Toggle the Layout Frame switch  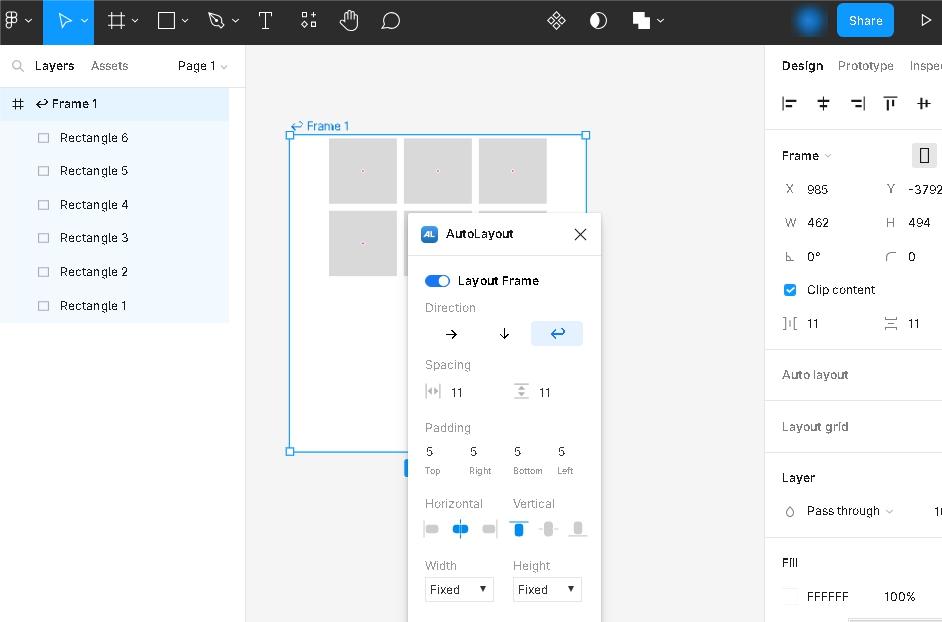click(x=437, y=281)
